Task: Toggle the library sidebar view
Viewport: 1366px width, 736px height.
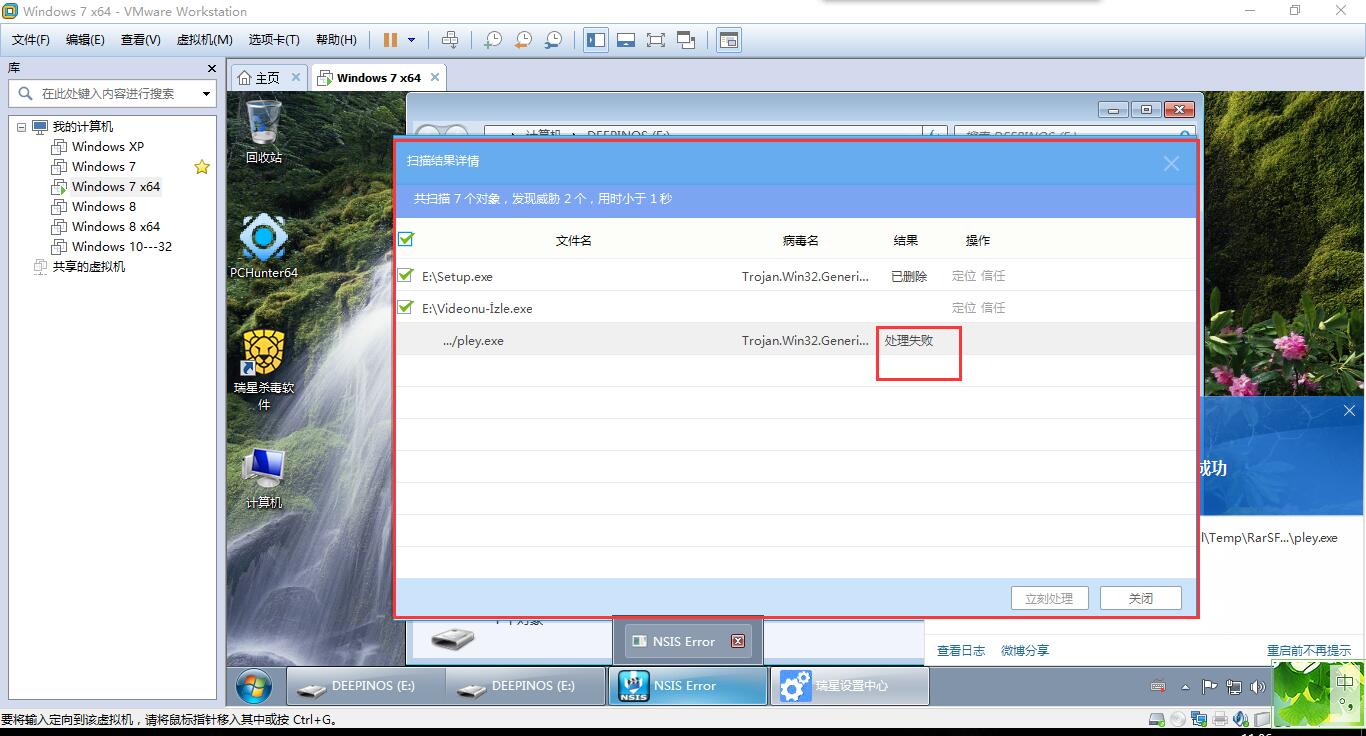Action: click(x=596, y=40)
